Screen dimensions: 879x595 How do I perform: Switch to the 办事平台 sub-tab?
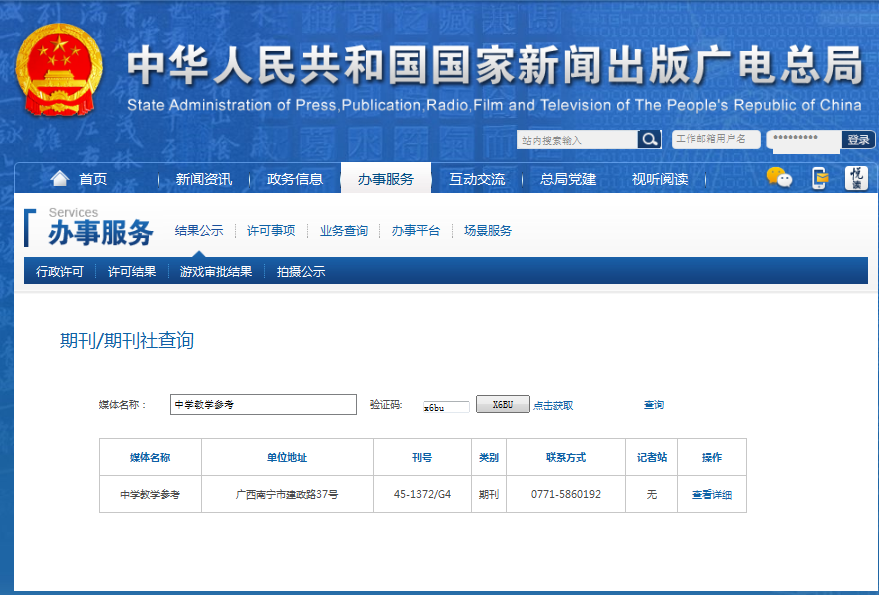point(415,230)
